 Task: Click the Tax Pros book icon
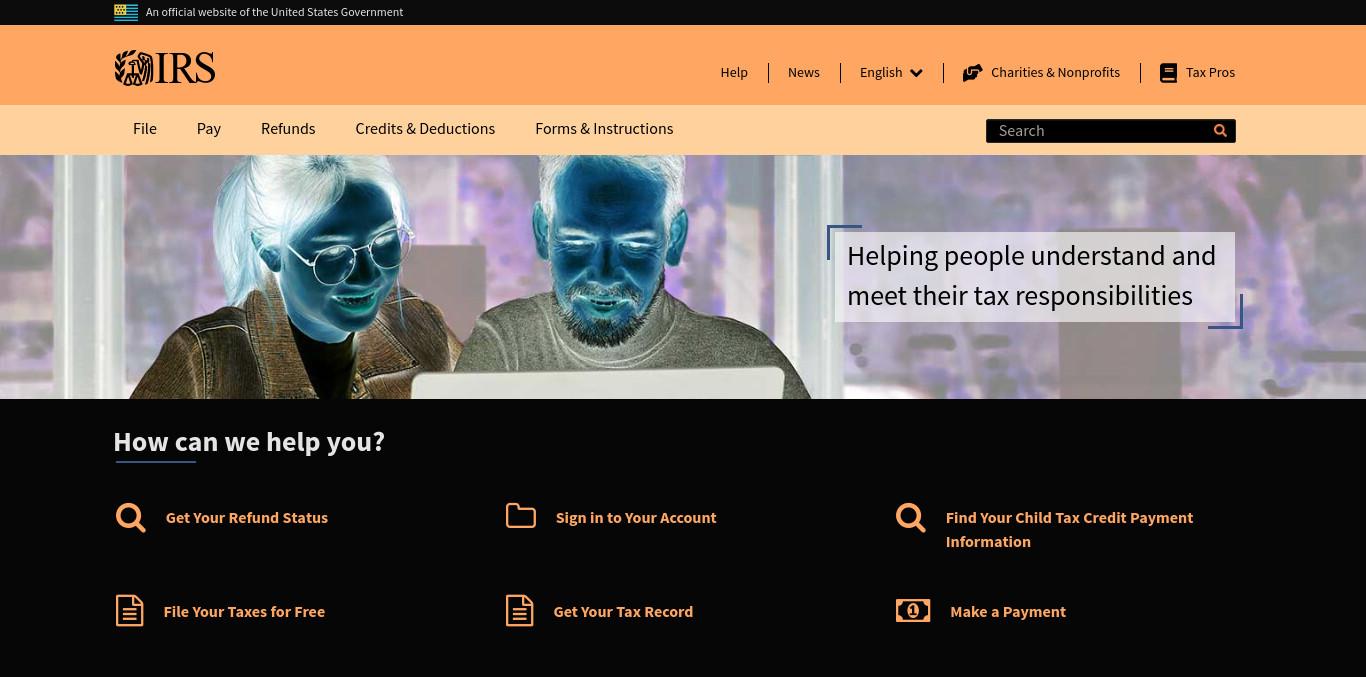[x=1168, y=73]
